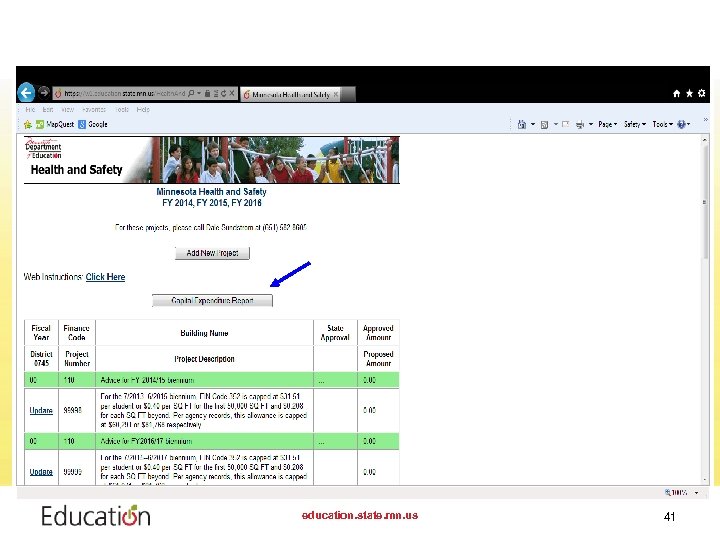Click the Minnesota Health and Safety heading
The image size is (720, 540).
[211, 192]
